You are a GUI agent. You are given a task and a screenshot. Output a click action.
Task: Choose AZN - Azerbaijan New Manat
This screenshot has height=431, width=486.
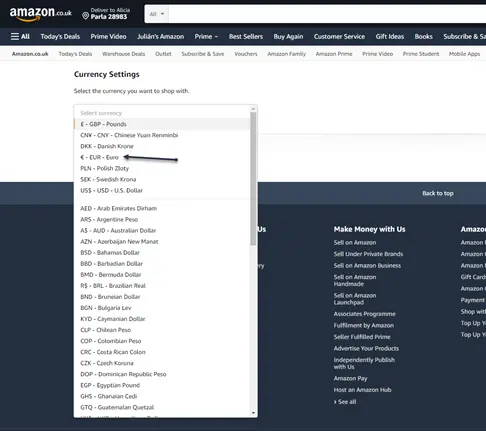(162, 241)
